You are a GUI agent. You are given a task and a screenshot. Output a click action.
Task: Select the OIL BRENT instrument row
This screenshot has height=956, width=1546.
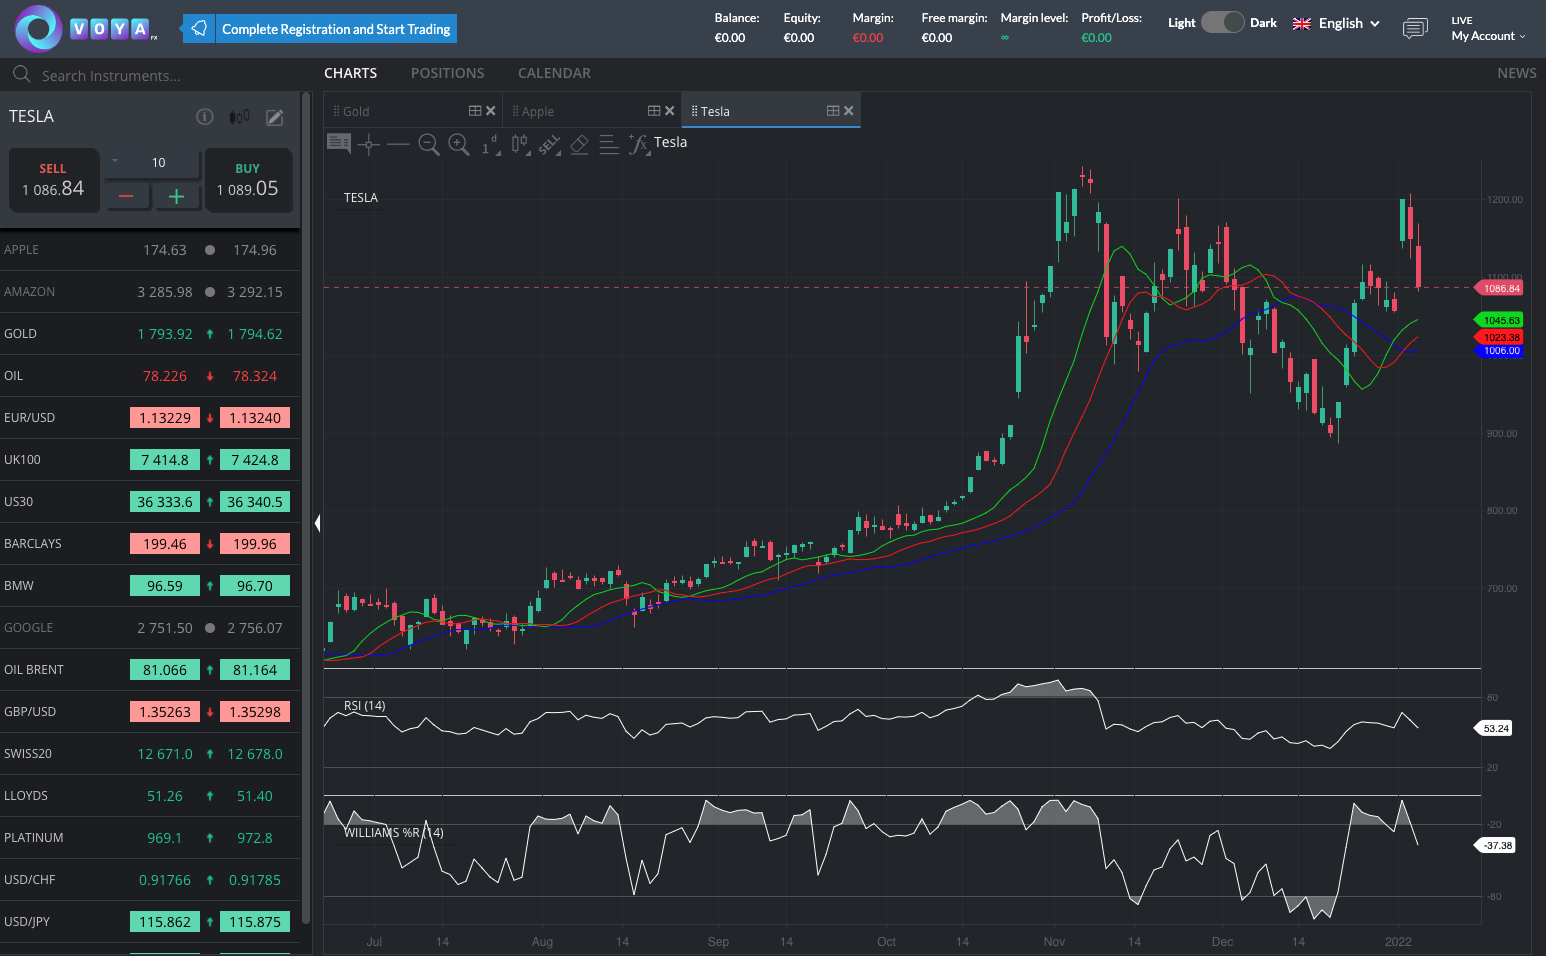[150, 670]
